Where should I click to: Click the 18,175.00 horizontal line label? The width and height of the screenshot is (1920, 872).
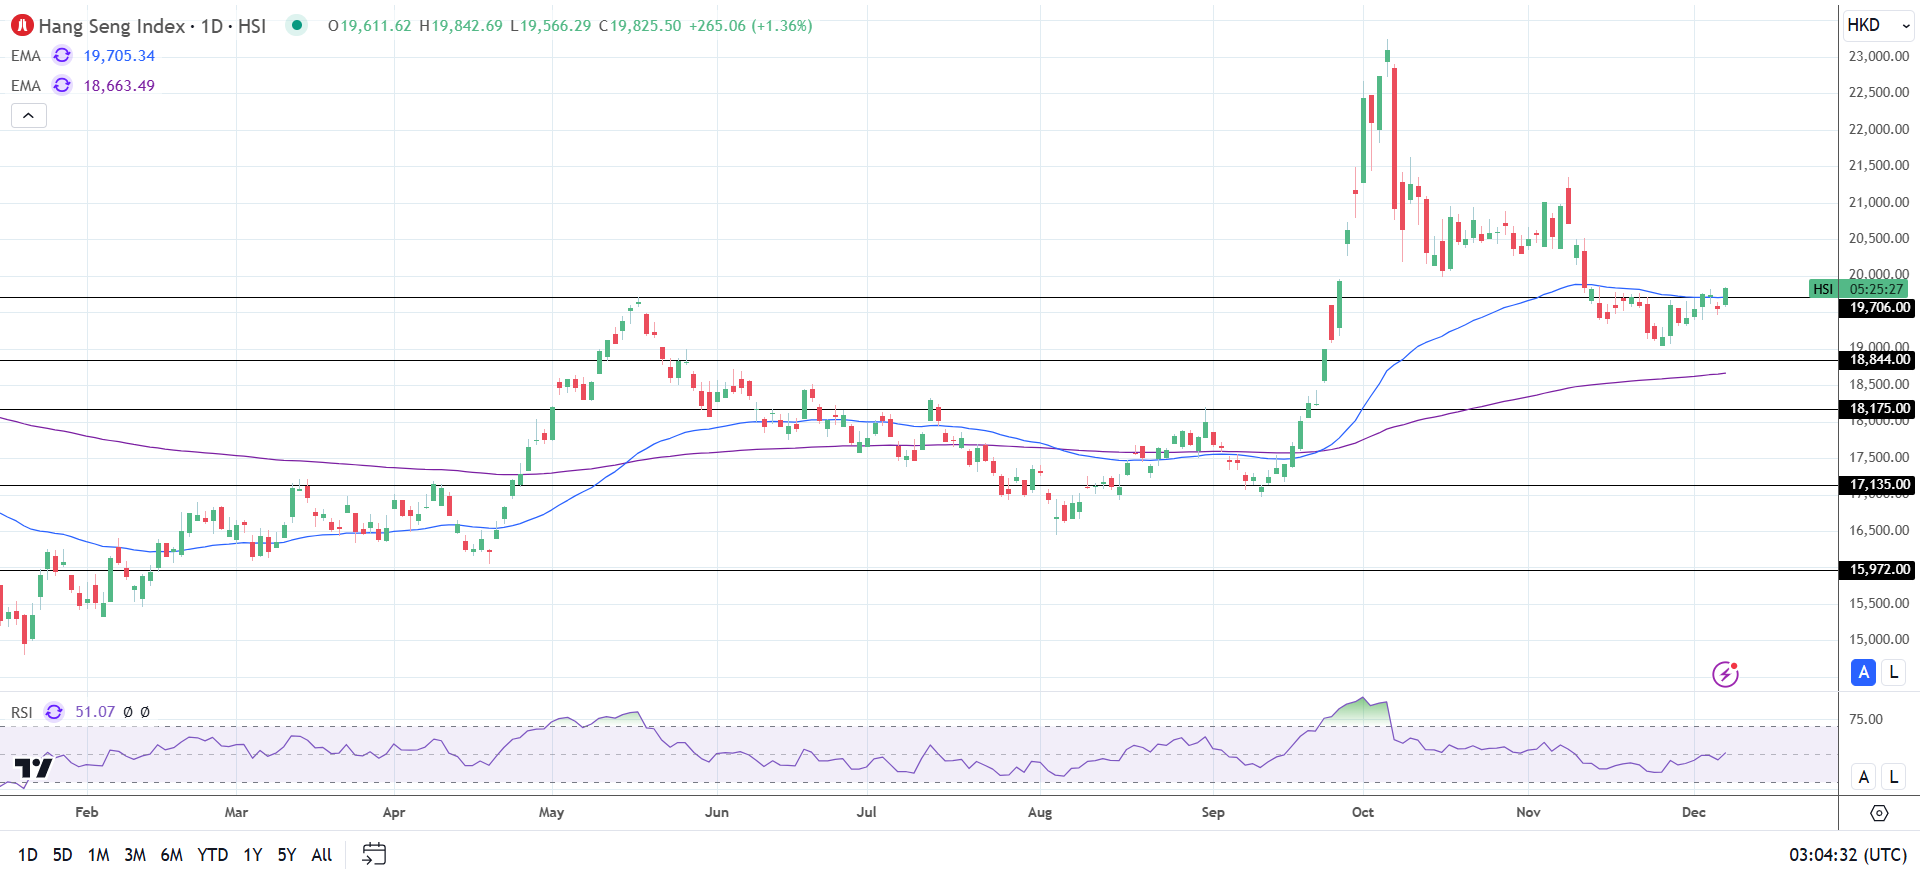[1878, 409]
